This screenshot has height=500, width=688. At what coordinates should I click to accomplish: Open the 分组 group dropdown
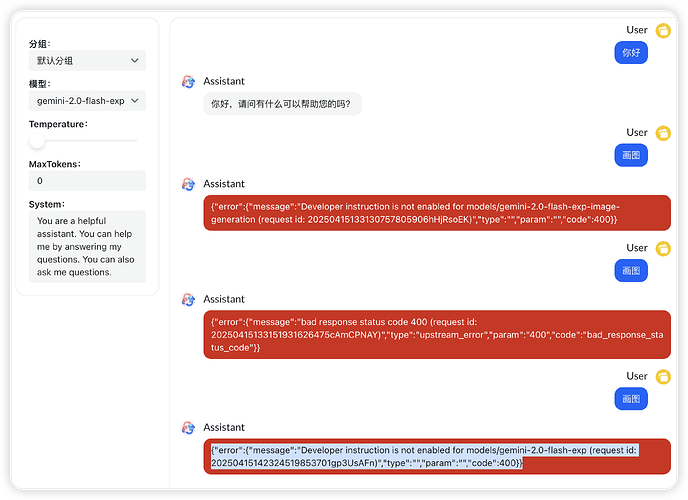click(87, 61)
